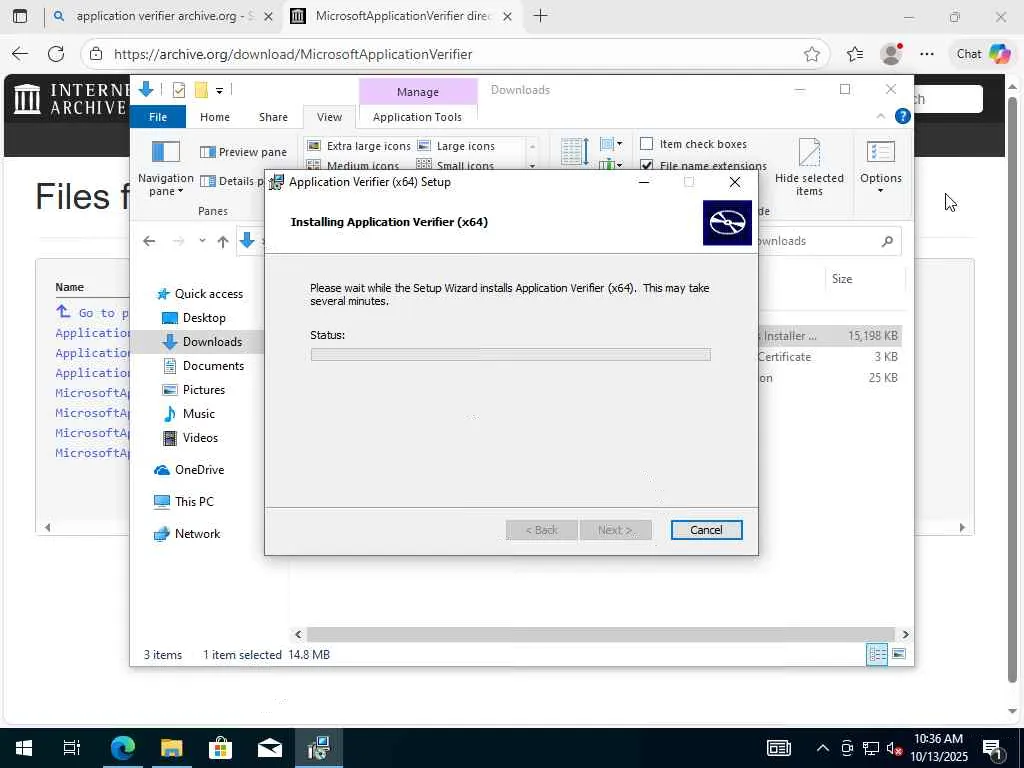Click Explorer up-one-level arrow
The width and height of the screenshot is (1024, 768).
[x=223, y=242]
